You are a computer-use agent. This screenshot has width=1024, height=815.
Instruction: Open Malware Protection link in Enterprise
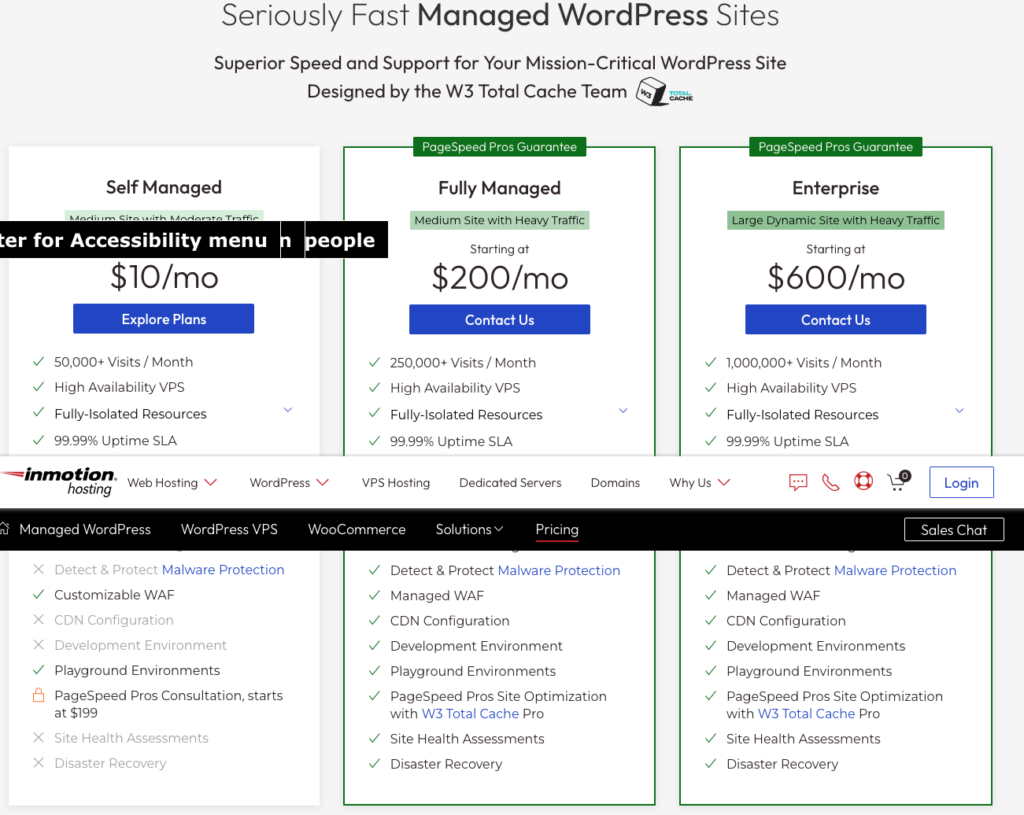tap(895, 570)
